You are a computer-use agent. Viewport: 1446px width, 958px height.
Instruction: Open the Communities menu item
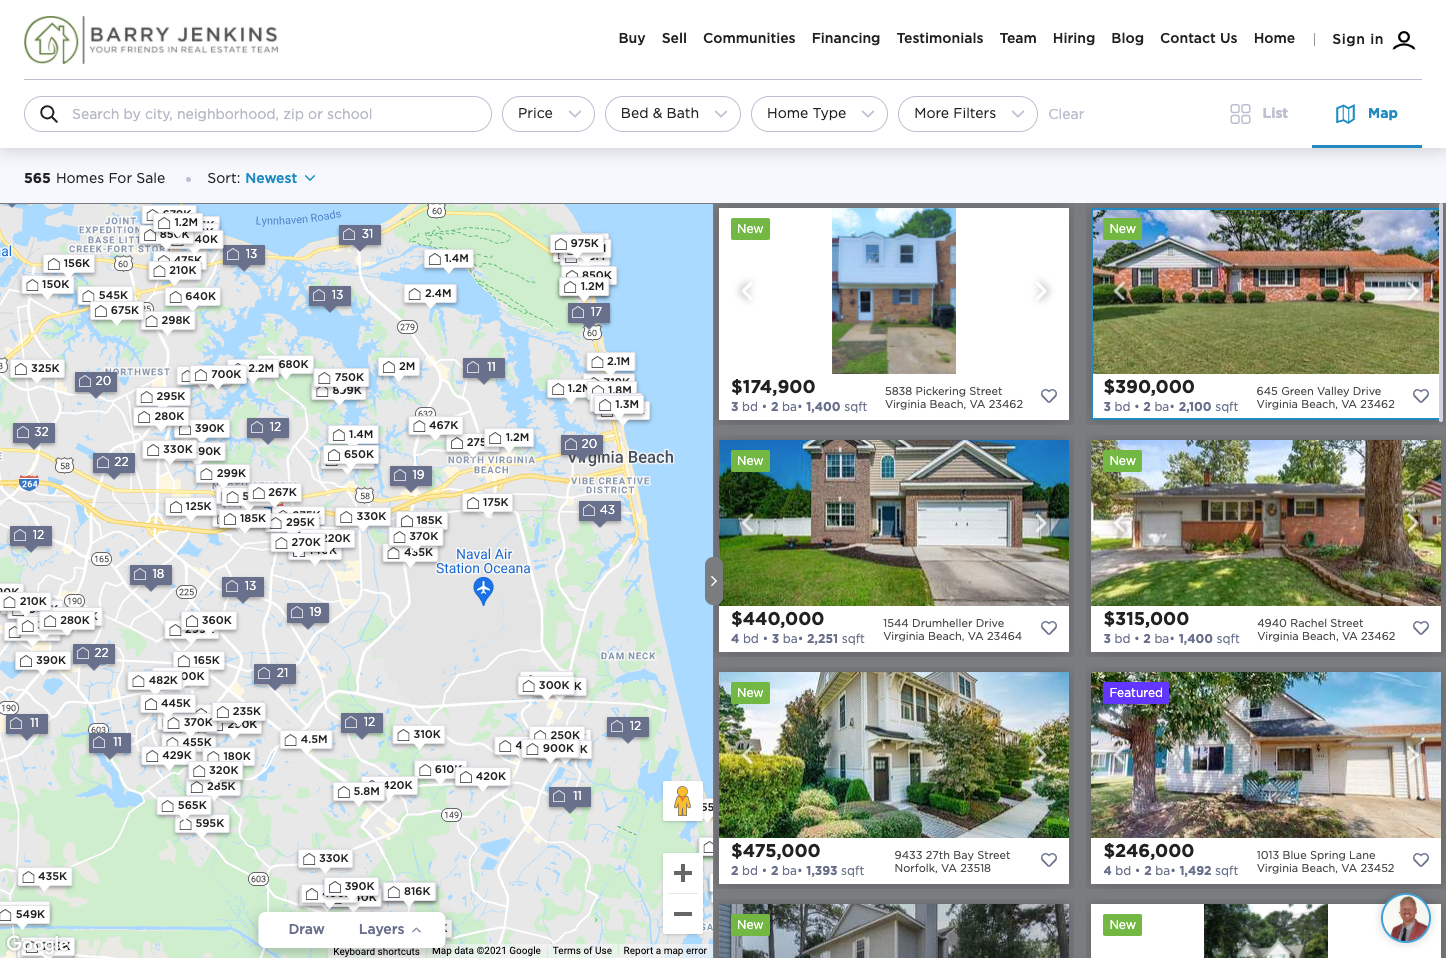pyautogui.click(x=749, y=38)
